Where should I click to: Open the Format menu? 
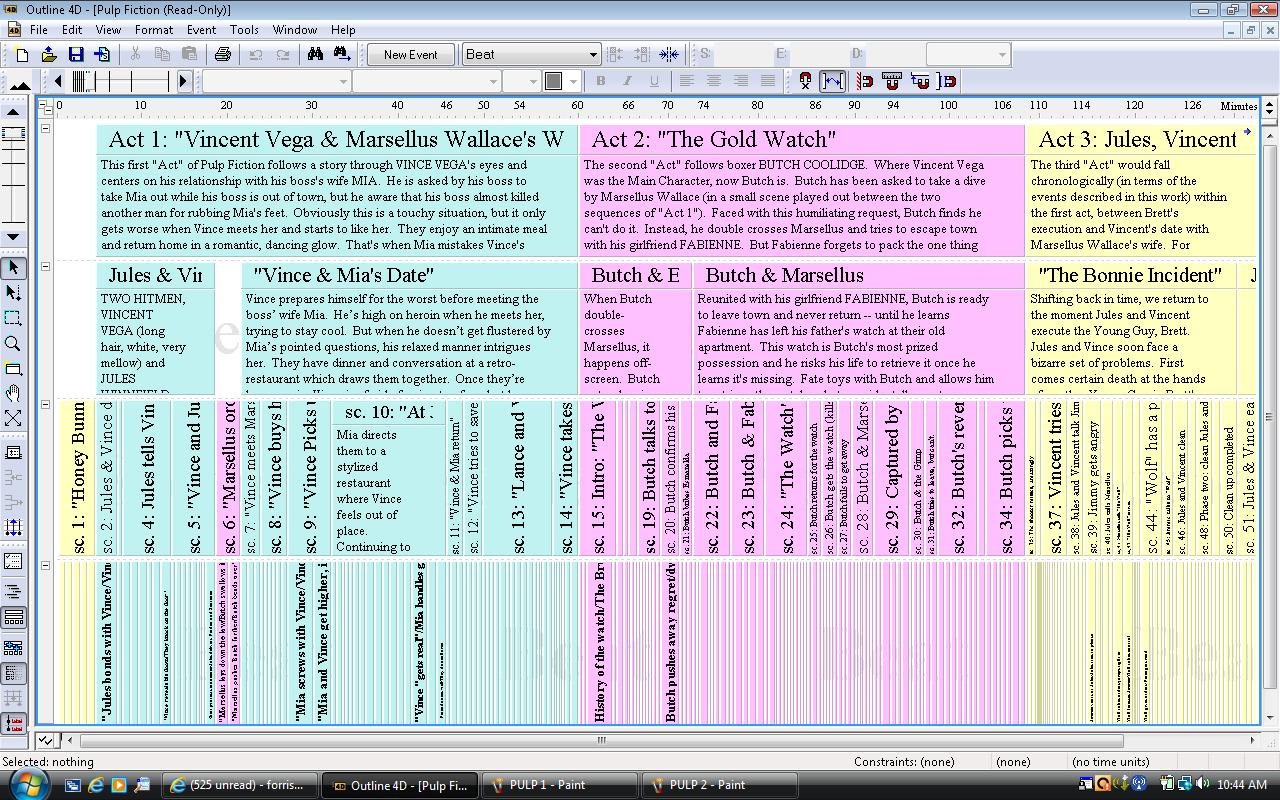(x=154, y=30)
